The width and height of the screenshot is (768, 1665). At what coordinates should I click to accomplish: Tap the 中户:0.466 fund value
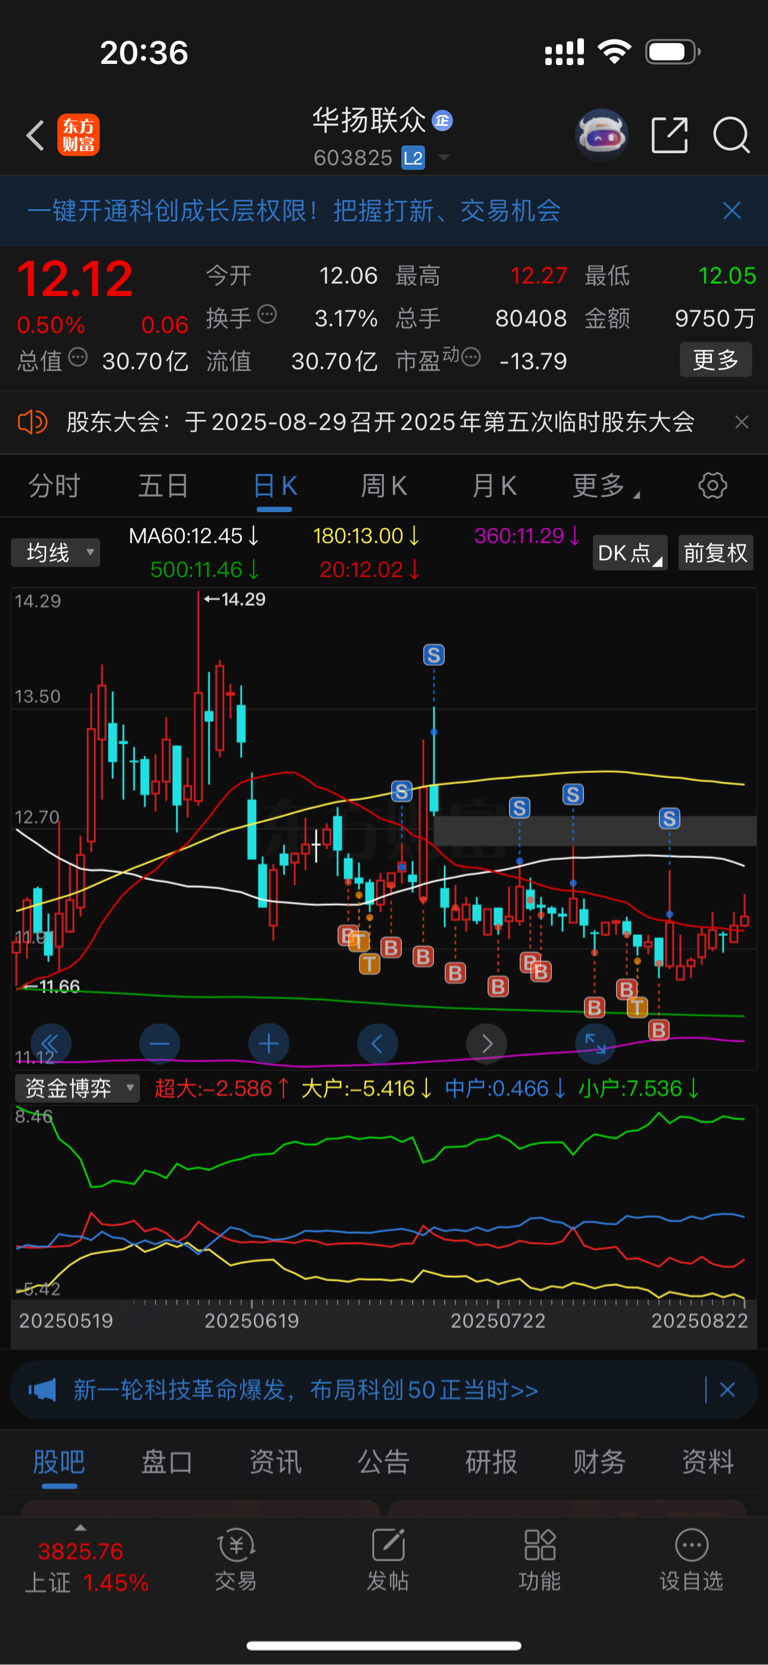[506, 1088]
